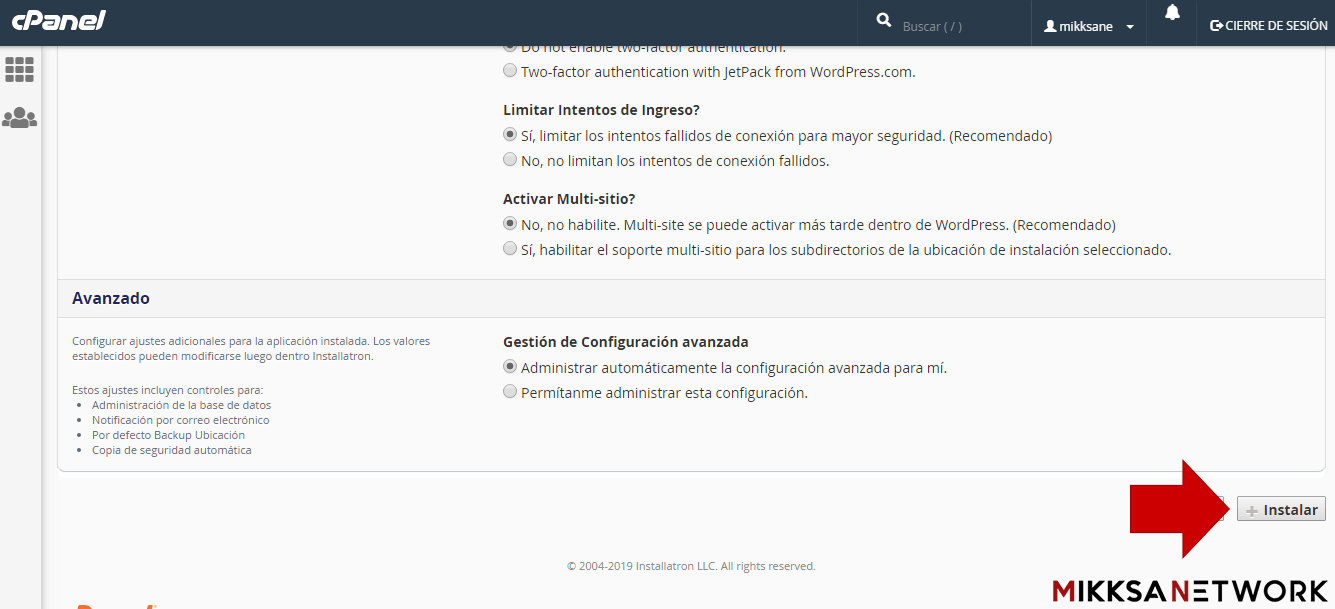Click the user profile icon beside mikksane
The width and height of the screenshot is (1335, 609).
tap(1050, 27)
